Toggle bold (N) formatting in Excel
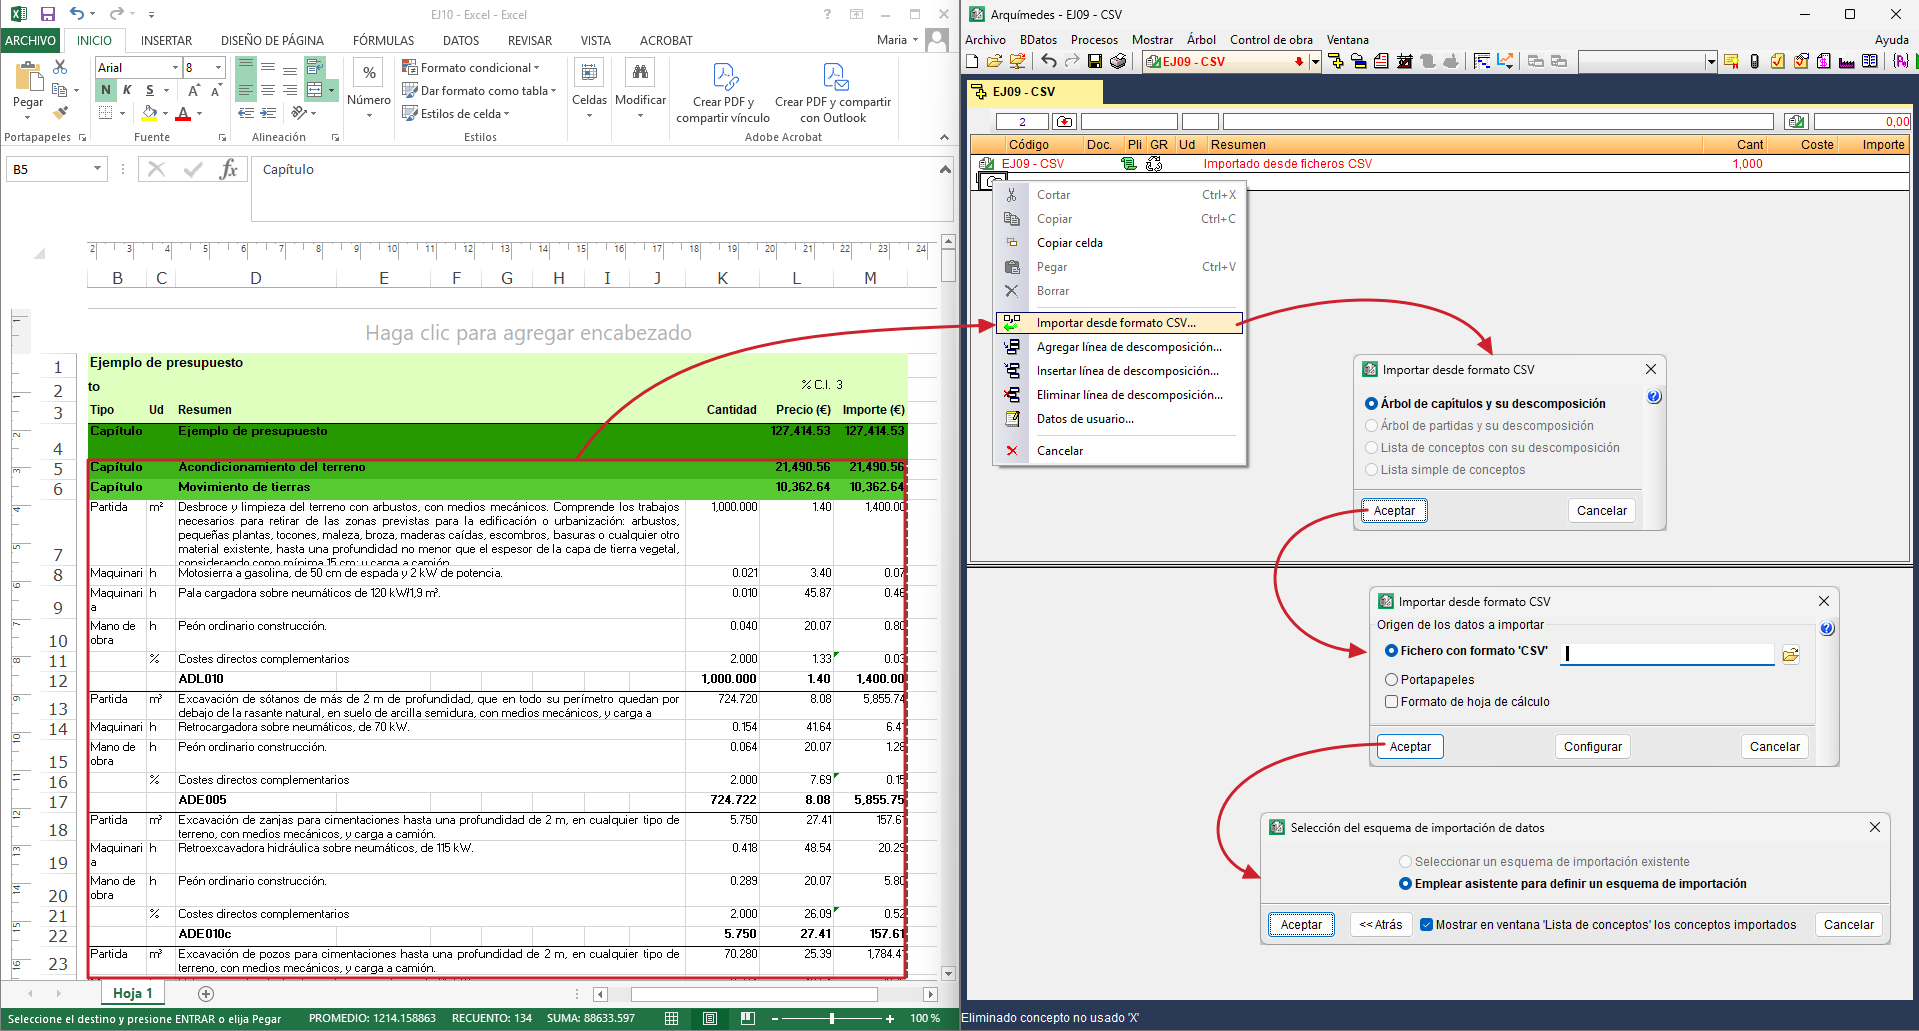 [106, 90]
